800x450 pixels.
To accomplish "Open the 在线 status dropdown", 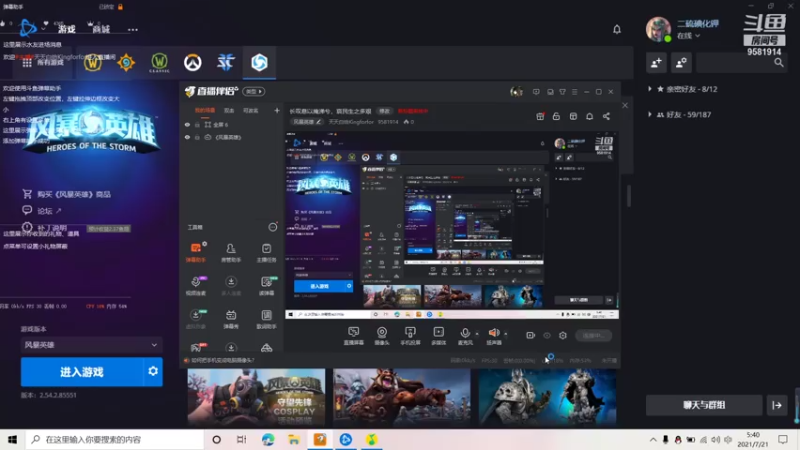I will click(x=688, y=36).
